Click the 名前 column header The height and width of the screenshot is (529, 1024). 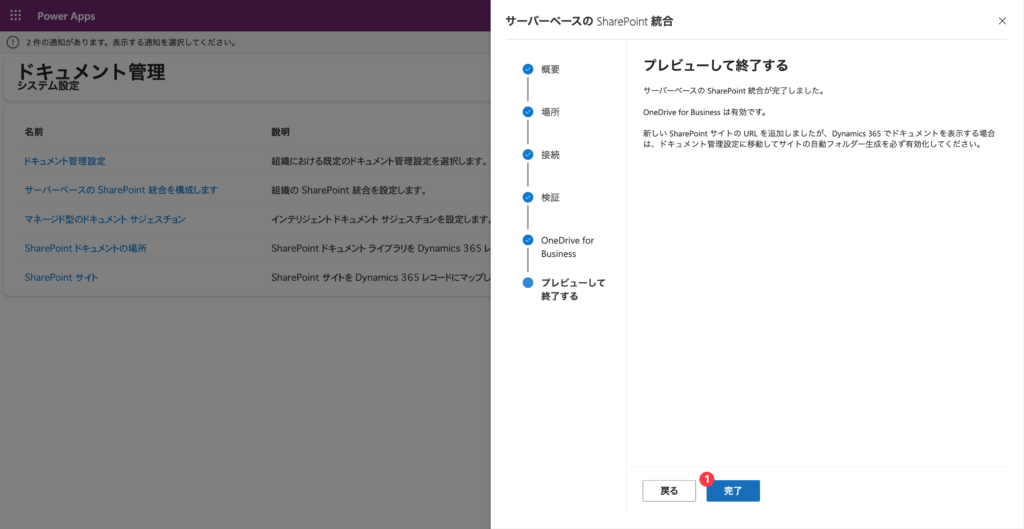(34, 132)
